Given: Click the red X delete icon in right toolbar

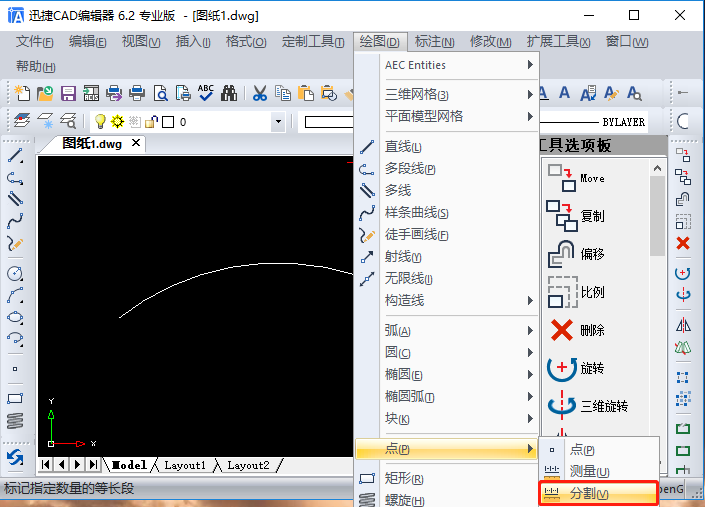Looking at the screenshot, I should coord(683,243).
